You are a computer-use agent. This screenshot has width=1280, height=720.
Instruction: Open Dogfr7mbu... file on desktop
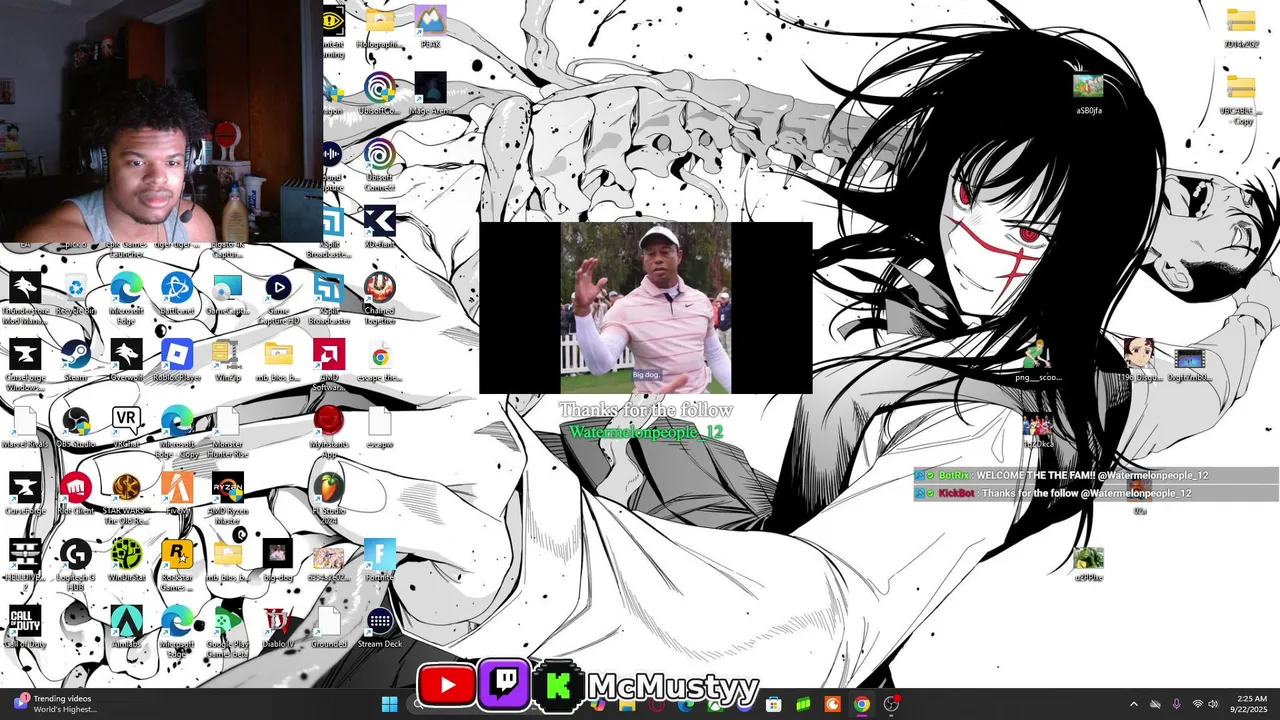(x=1189, y=361)
